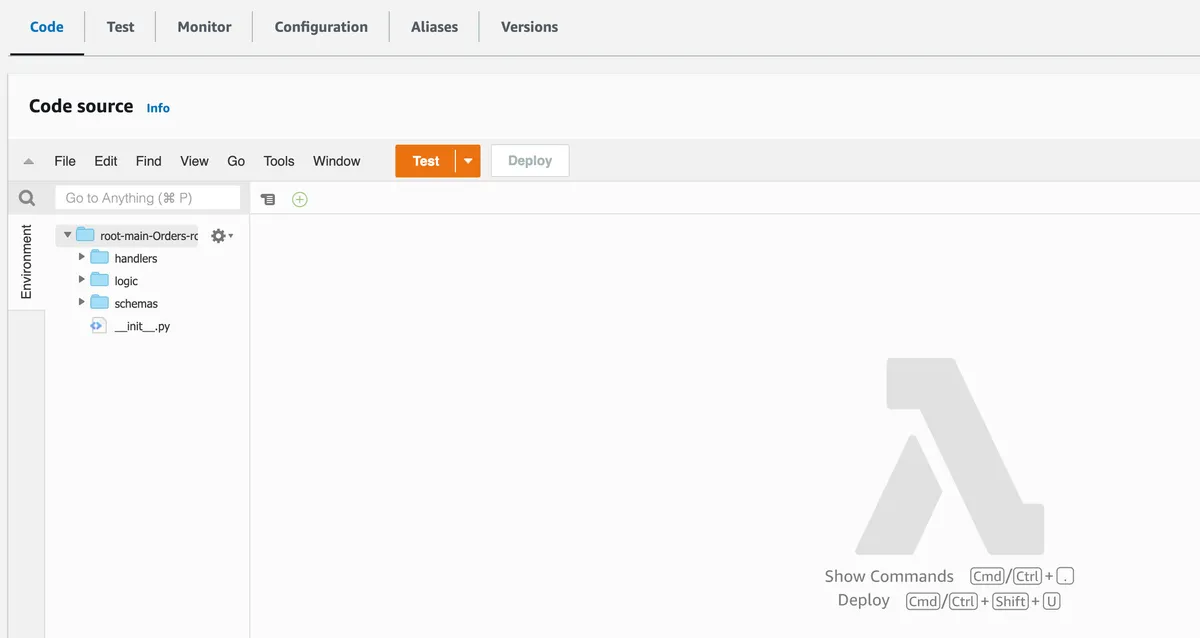Image resolution: width=1200 pixels, height=638 pixels.
Task: Select the handlers folder icon
Action: [x=102, y=257]
